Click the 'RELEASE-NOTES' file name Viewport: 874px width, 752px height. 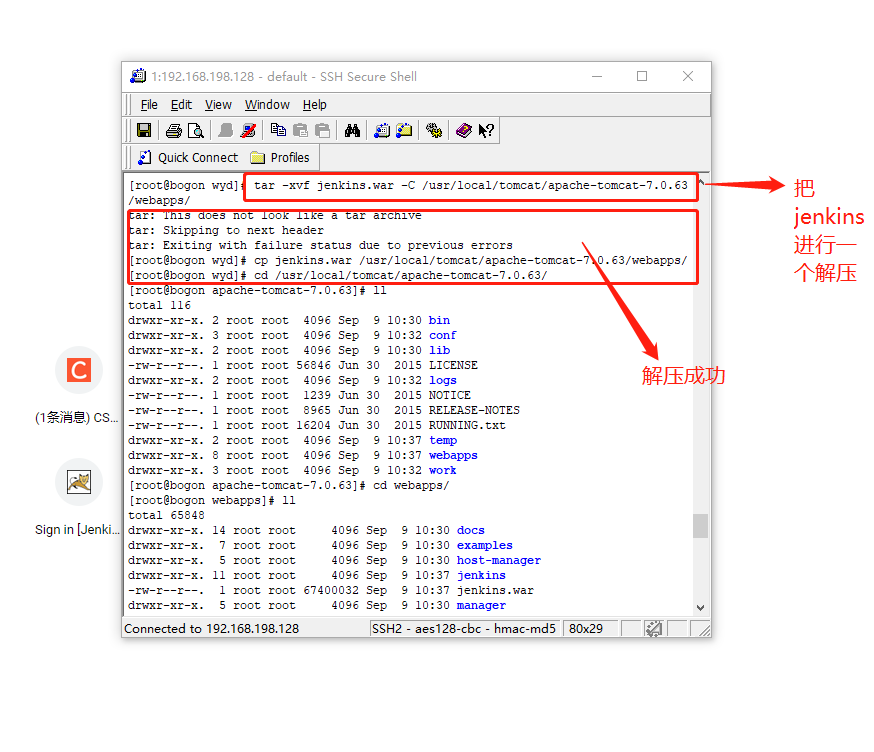click(474, 410)
